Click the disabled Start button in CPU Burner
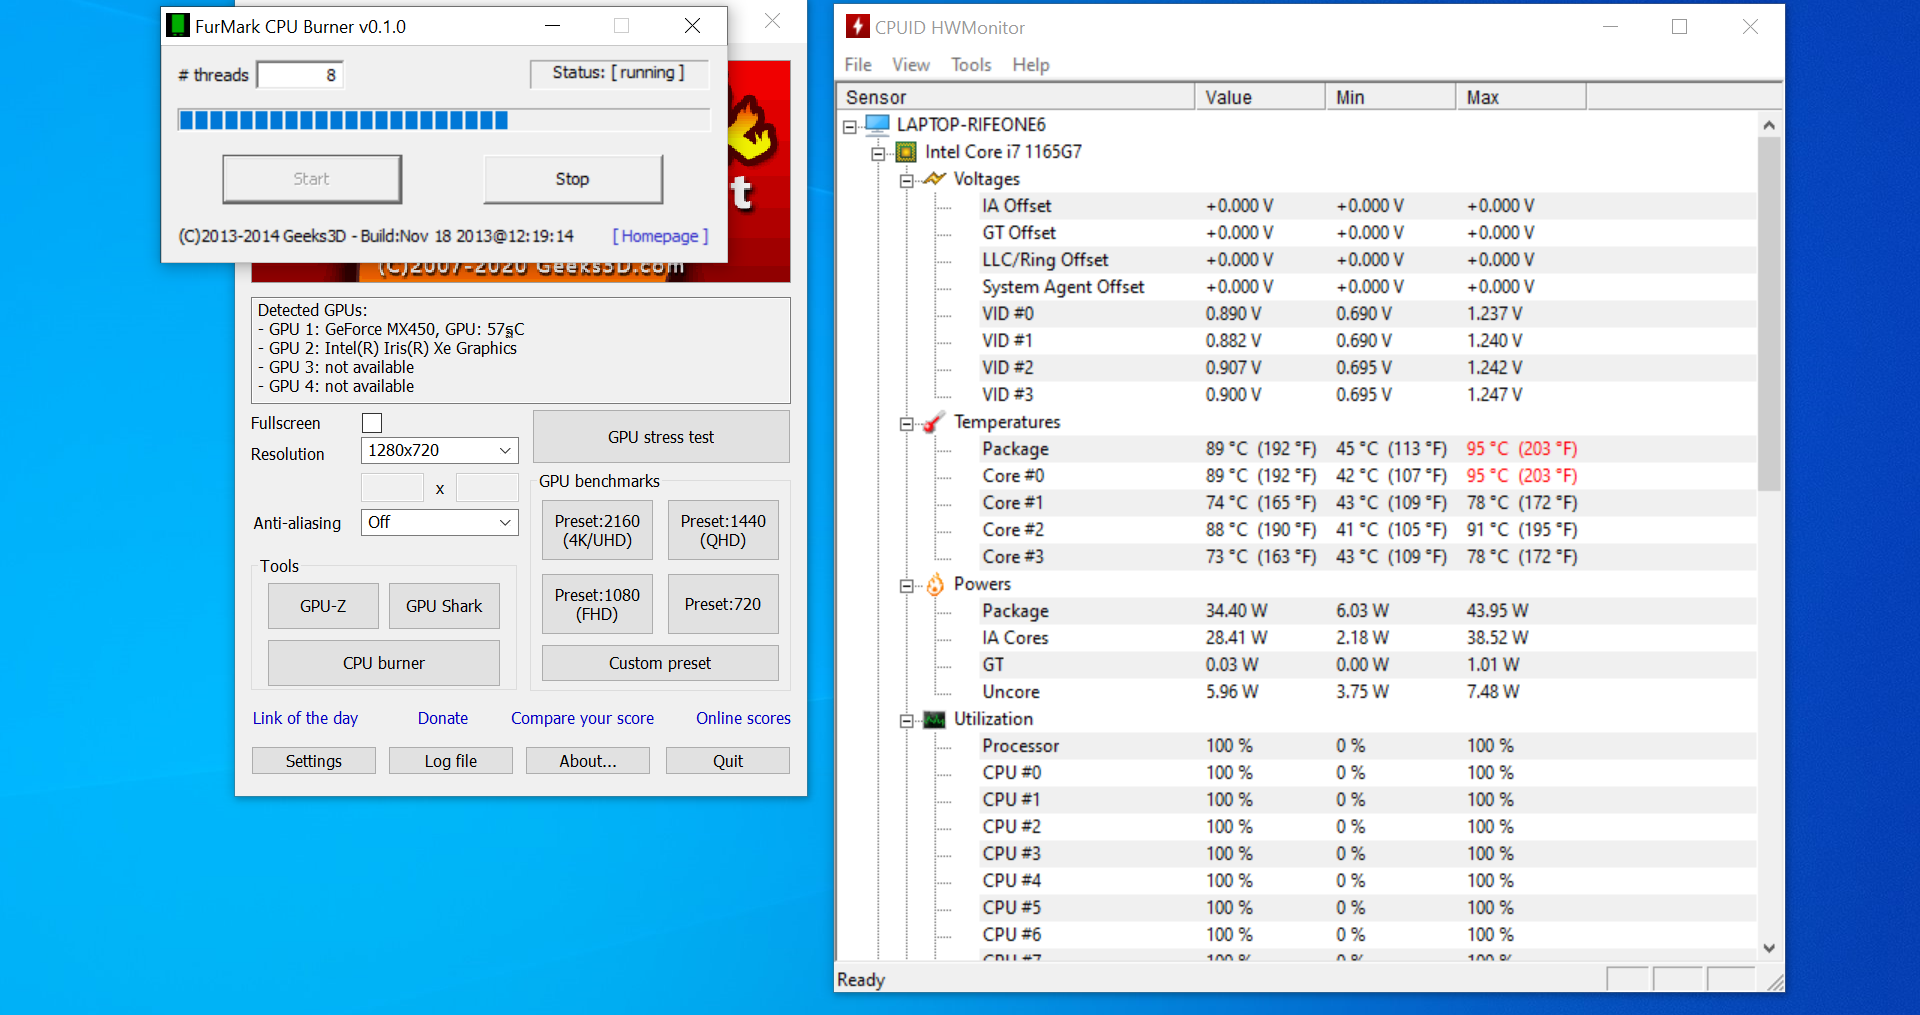1920x1015 pixels. (311, 179)
